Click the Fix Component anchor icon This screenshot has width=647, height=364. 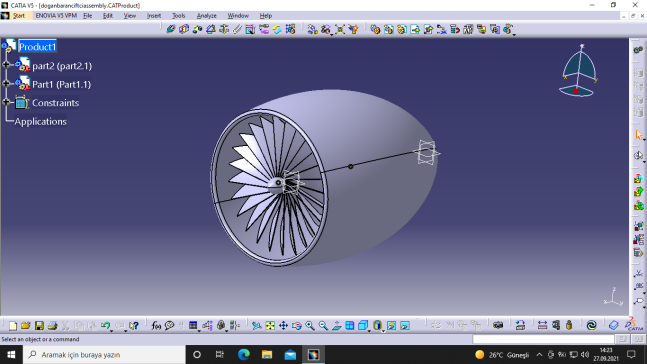[224, 29]
